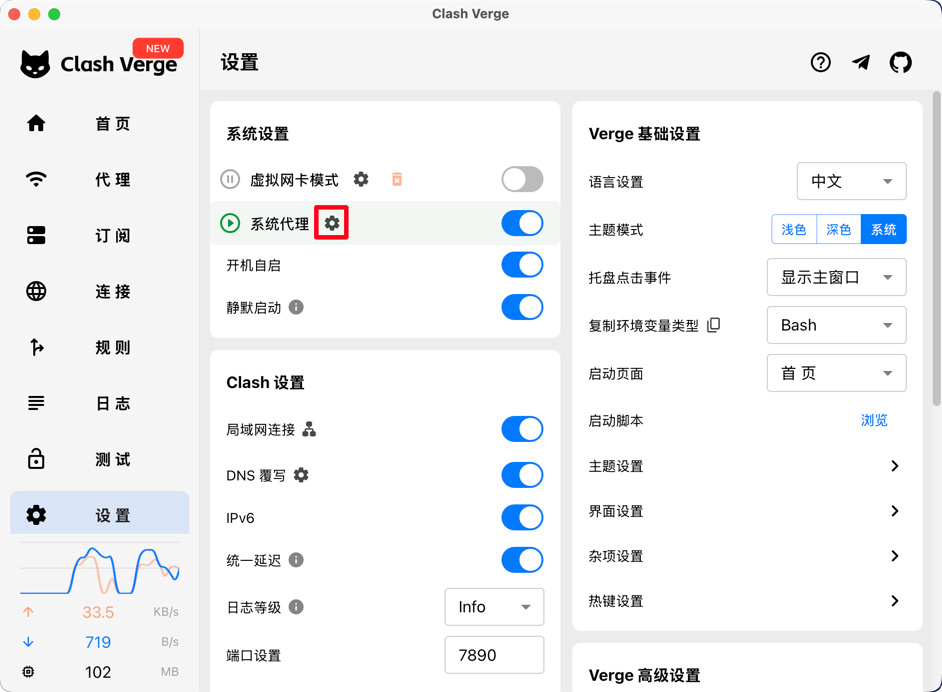Turn off 静默启动 switch
This screenshot has width=942, height=692.
point(522,307)
